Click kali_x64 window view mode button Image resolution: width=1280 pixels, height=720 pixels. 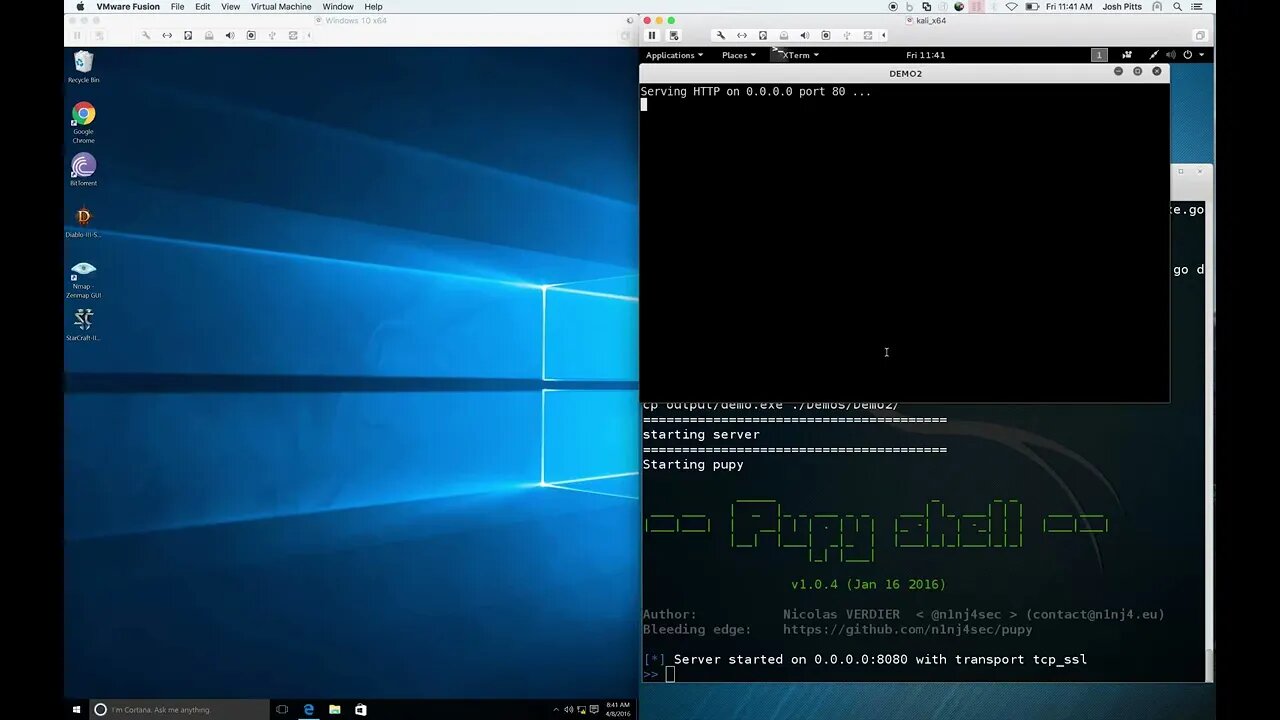[x=1199, y=35]
